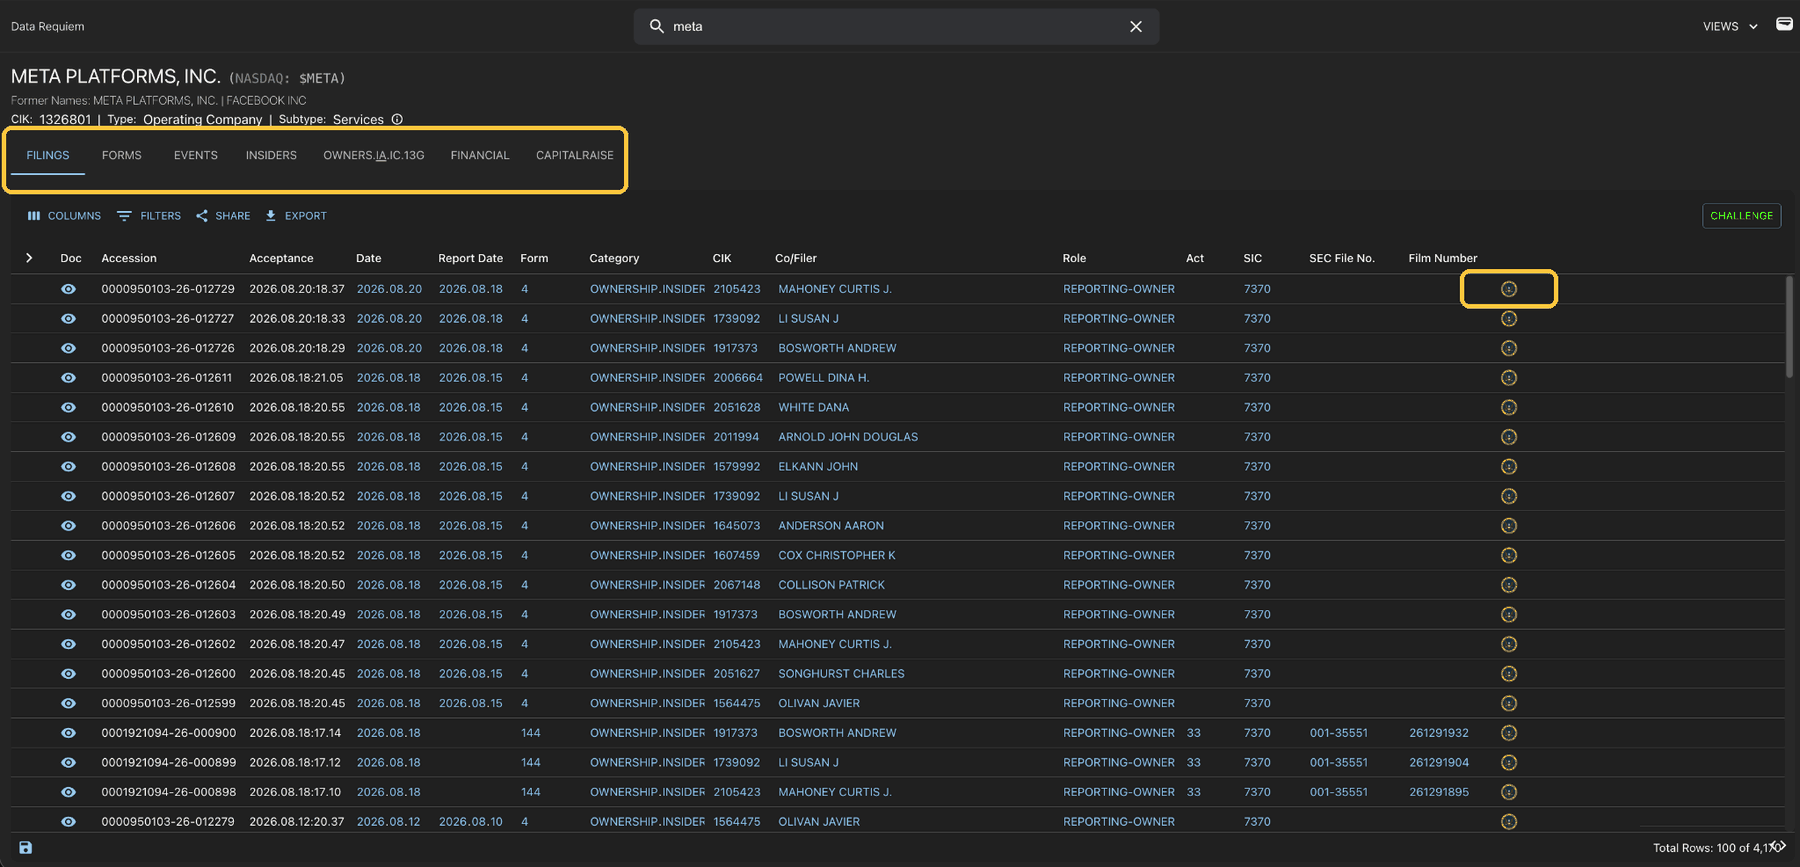Viewport: 1800px width, 867px height.
Task: Open the COLUMNS chooser
Action: click(x=64, y=216)
